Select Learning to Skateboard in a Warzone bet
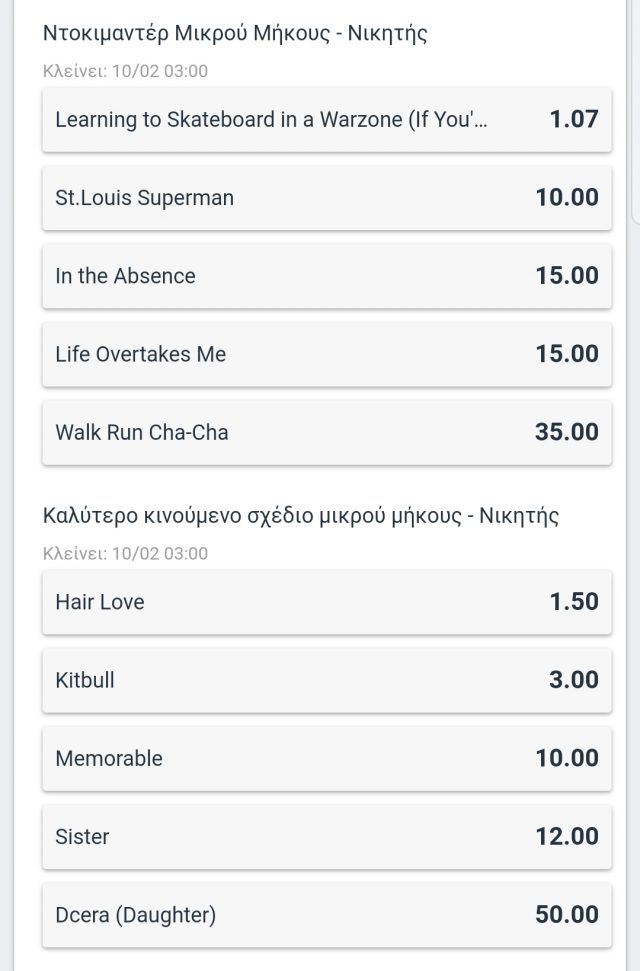Viewport: 640px width, 971px height. (x=327, y=120)
